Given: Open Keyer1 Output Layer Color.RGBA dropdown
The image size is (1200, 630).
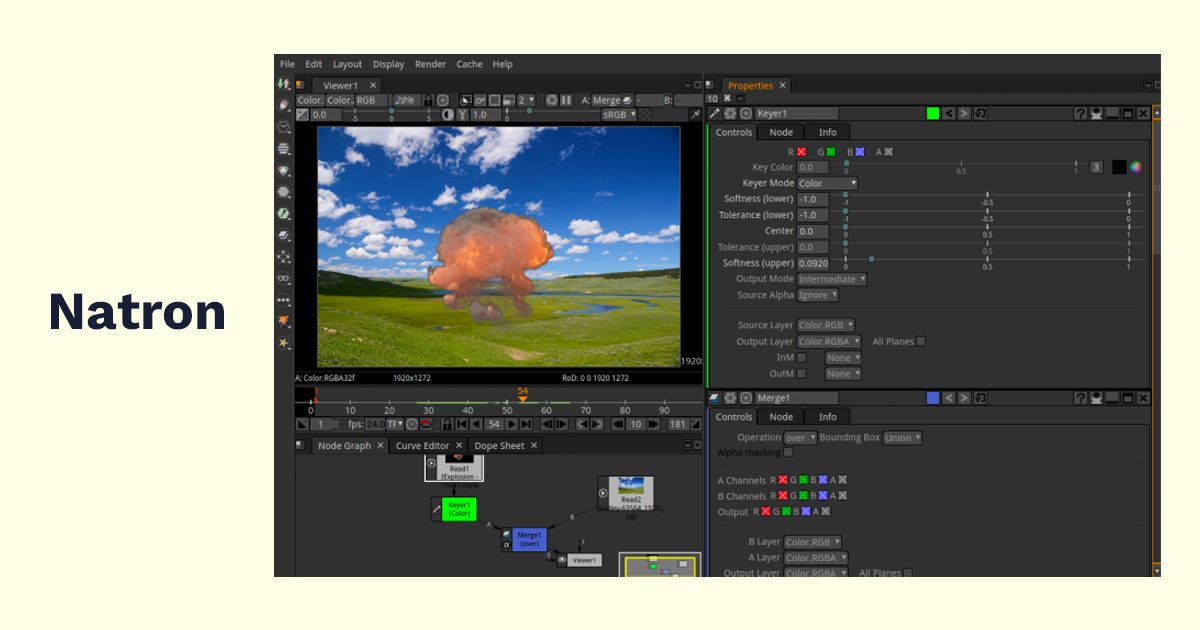Looking at the screenshot, I should tap(829, 341).
